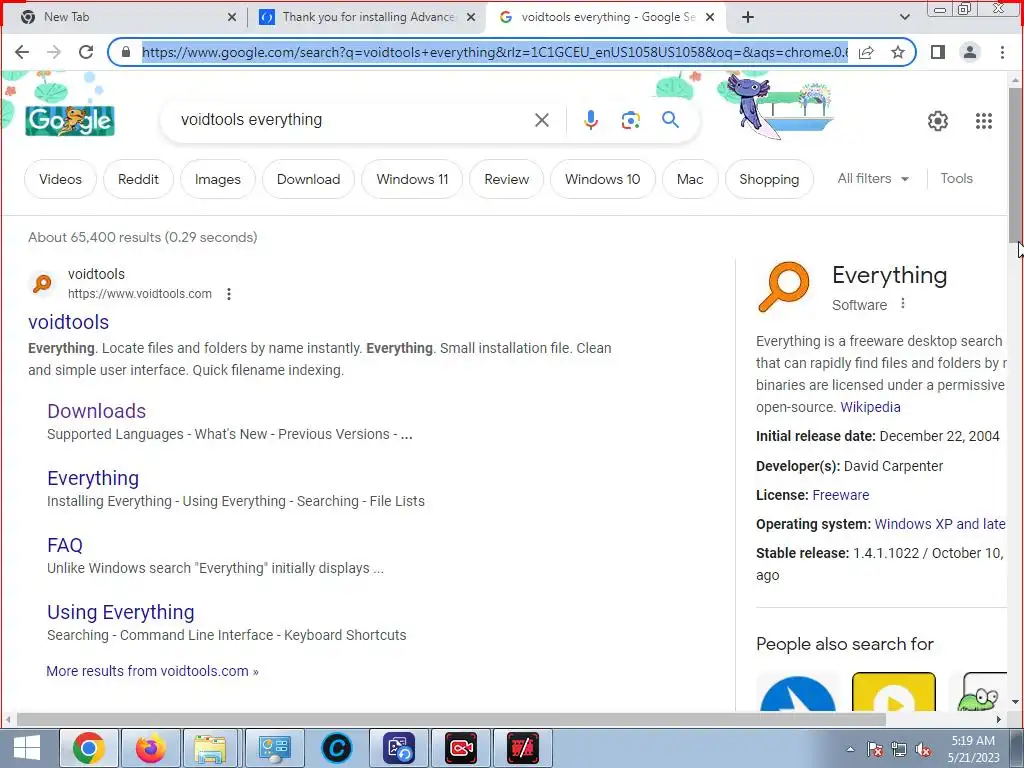Open more options next to voidtools.com URL
The height and width of the screenshot is (768, 1024).
pyautogui.click(x=229, y=294)
